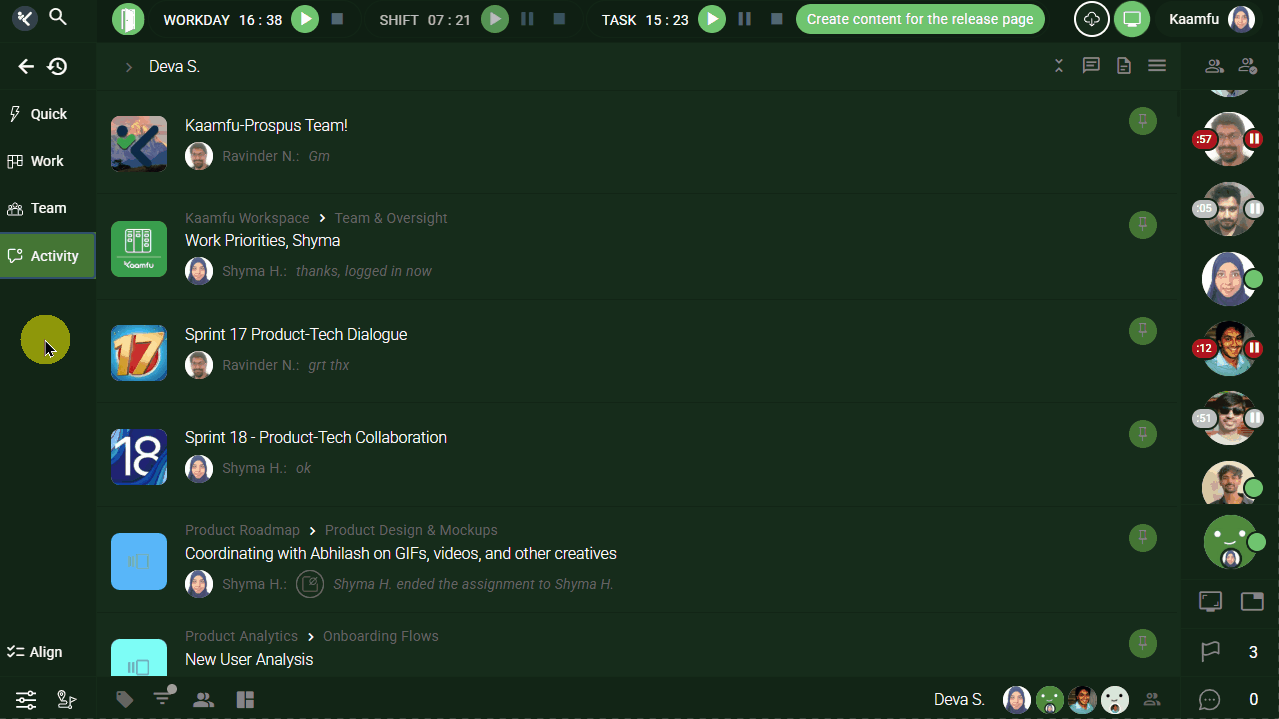Toggle pin on Sprint 18 Product-Tech Collaboration
The width and height of the screenshot is (1279, 719).
coord(1142,434)
